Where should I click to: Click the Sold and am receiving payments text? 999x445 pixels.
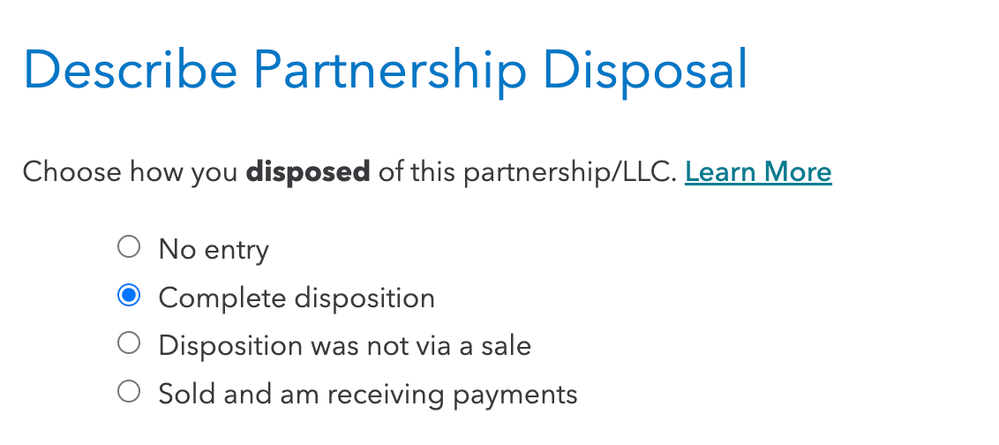pos(368,394)
